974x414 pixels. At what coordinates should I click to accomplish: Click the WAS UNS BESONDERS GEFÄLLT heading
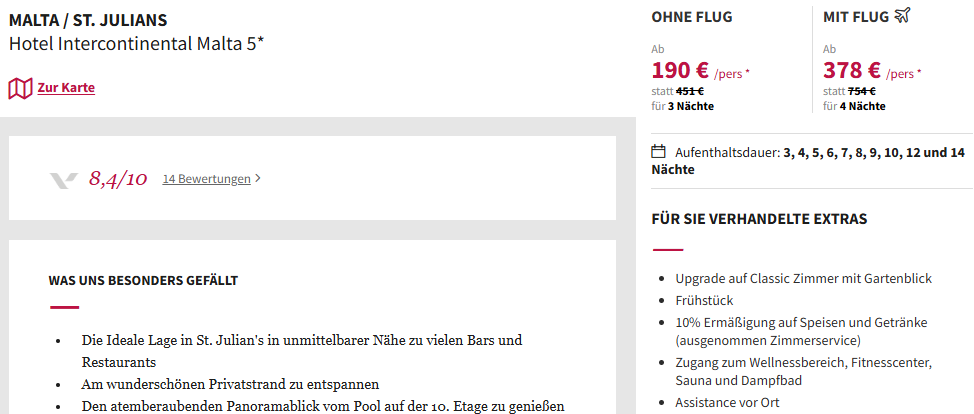point(143,280)
